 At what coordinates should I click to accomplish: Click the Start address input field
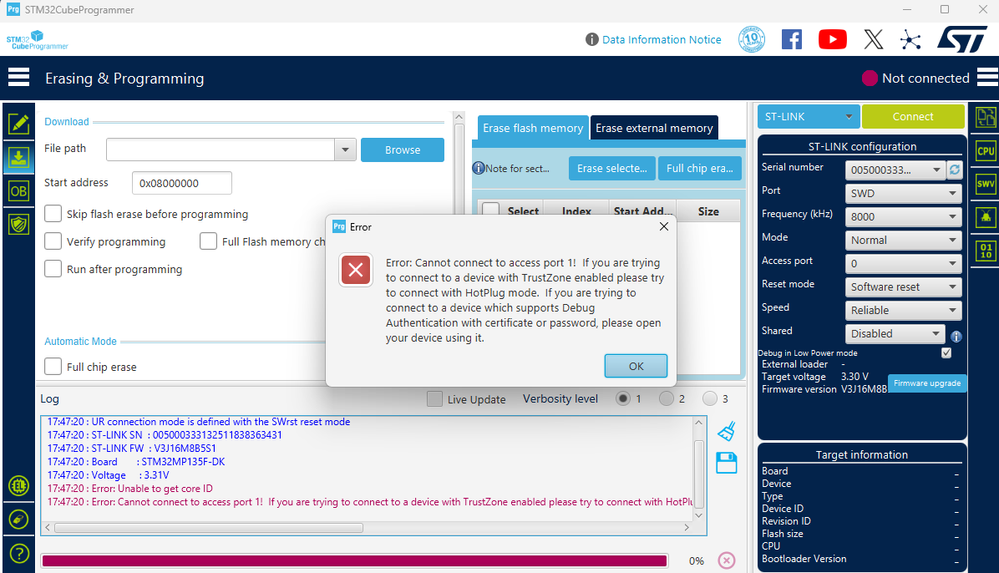click(182, 183)
